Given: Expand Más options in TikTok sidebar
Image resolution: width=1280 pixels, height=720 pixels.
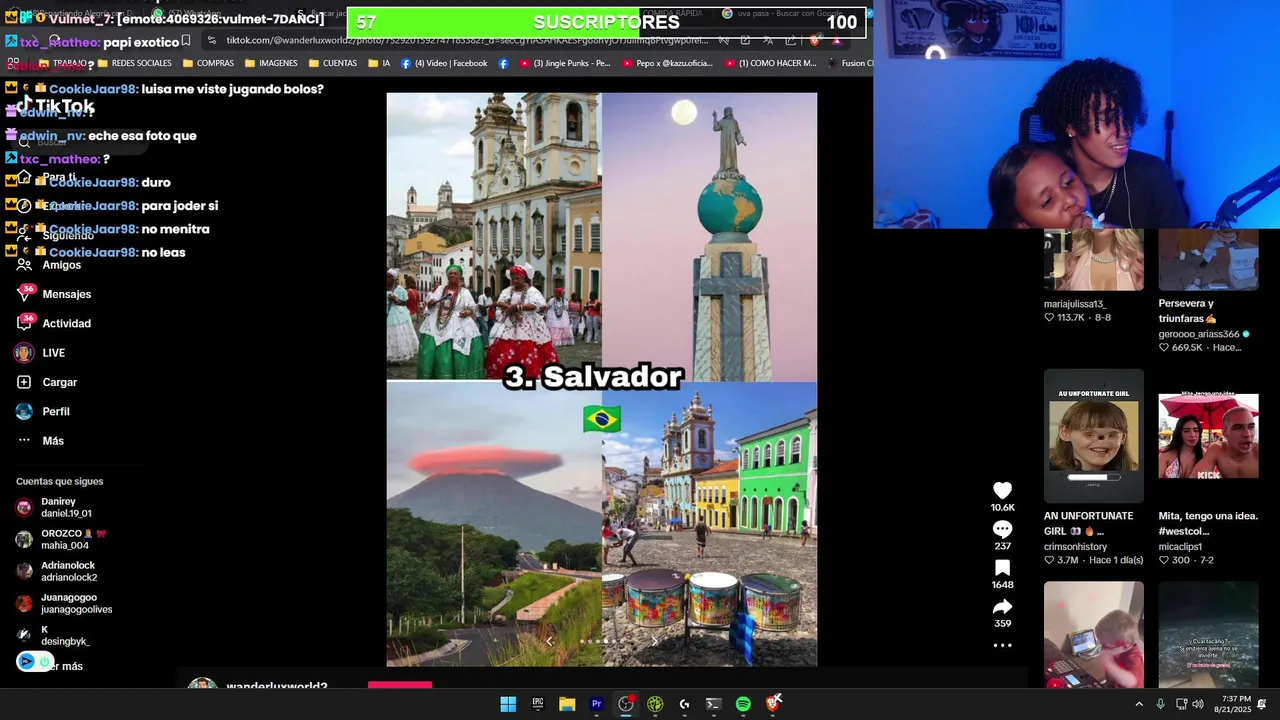Looking at the screenshot, I should click(53, 441).
